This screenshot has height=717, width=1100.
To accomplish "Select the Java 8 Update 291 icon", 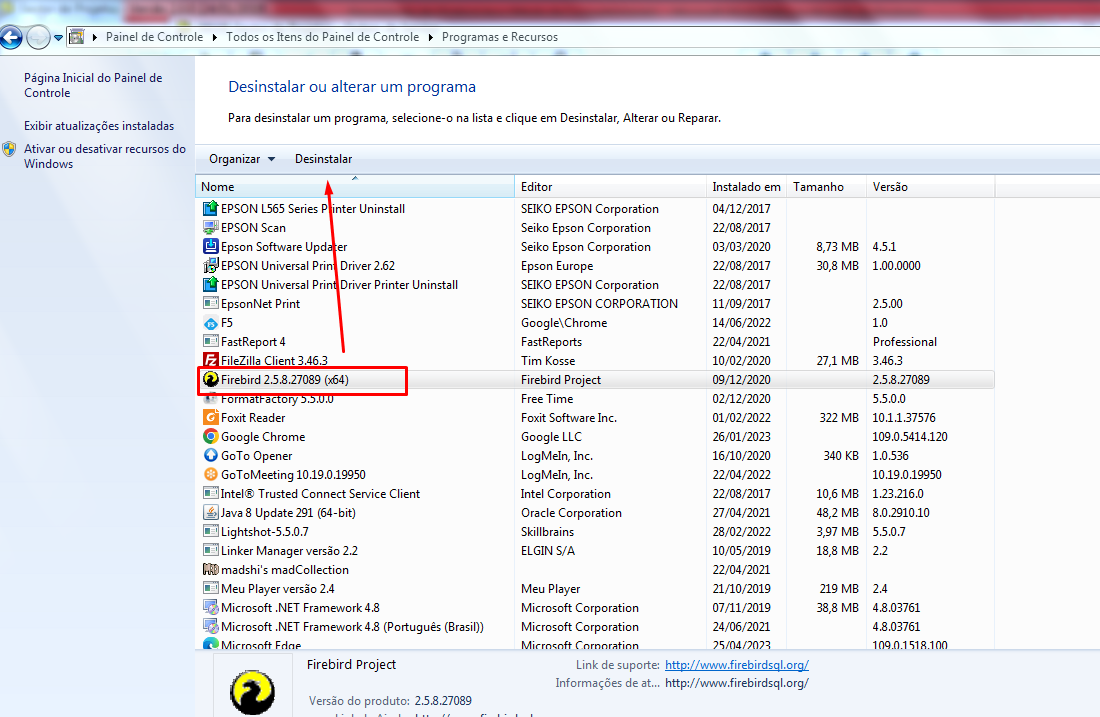I will point(210,512).
